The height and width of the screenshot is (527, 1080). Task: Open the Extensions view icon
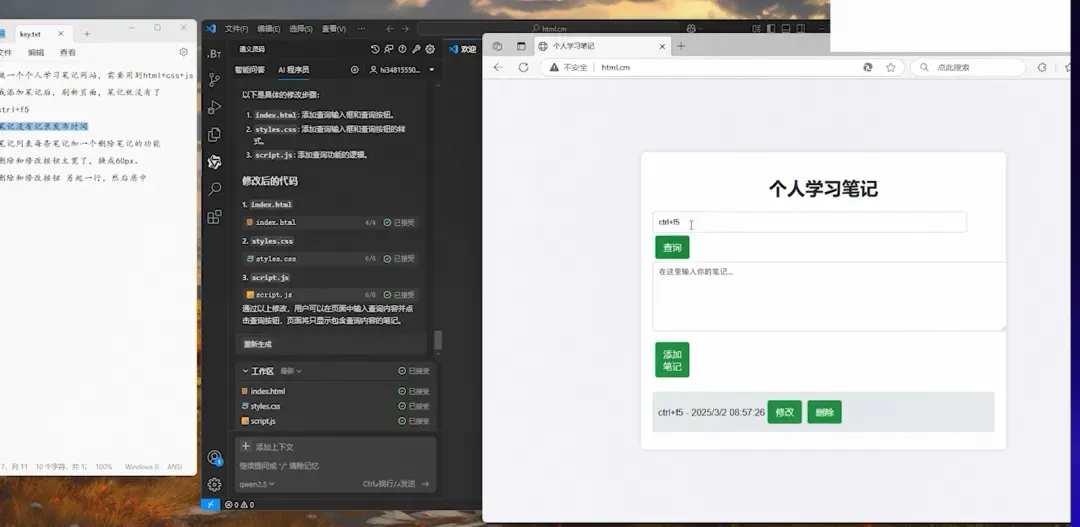tap(214, 216)
